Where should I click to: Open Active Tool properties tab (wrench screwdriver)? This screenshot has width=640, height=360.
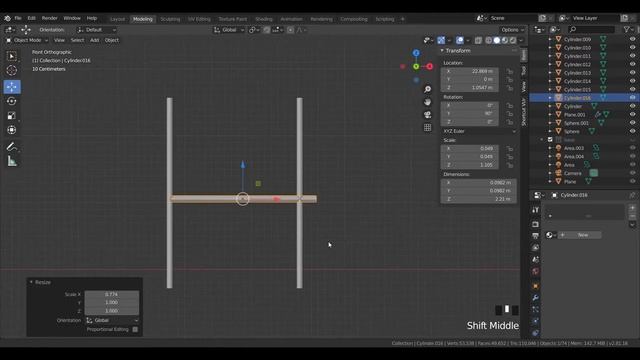click(x=536, y=210)
